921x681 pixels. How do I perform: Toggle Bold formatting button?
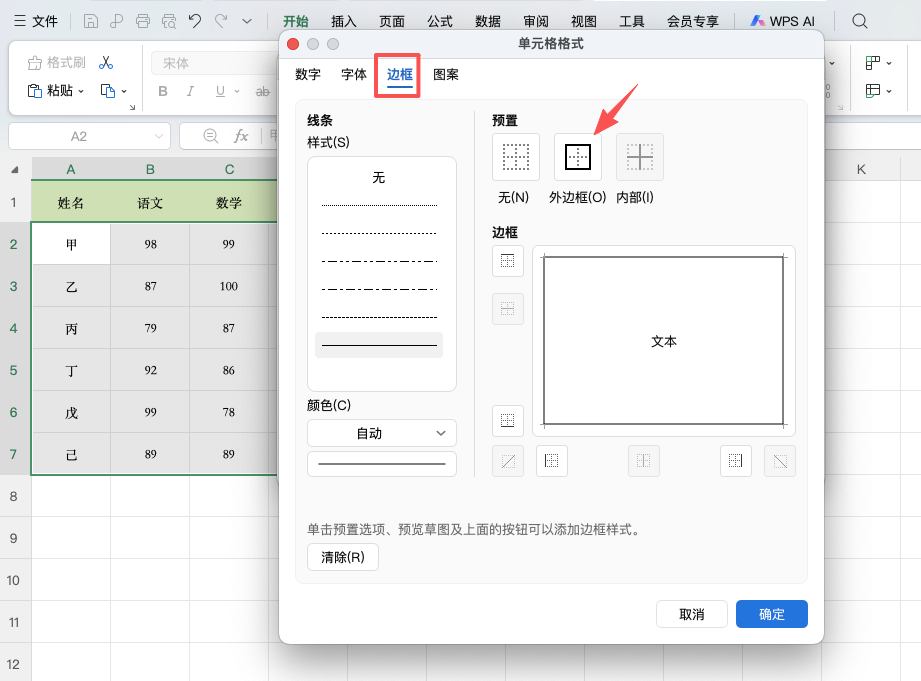(163, 91)
